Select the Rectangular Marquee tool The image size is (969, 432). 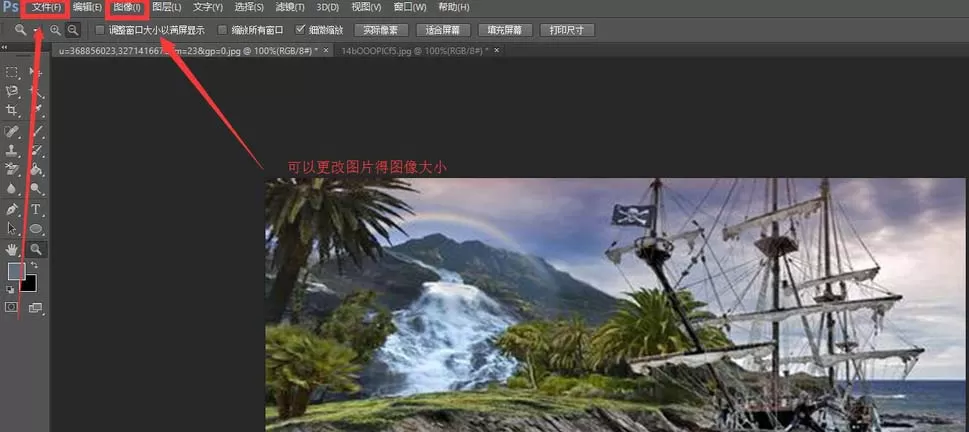(x=11, y=72)
